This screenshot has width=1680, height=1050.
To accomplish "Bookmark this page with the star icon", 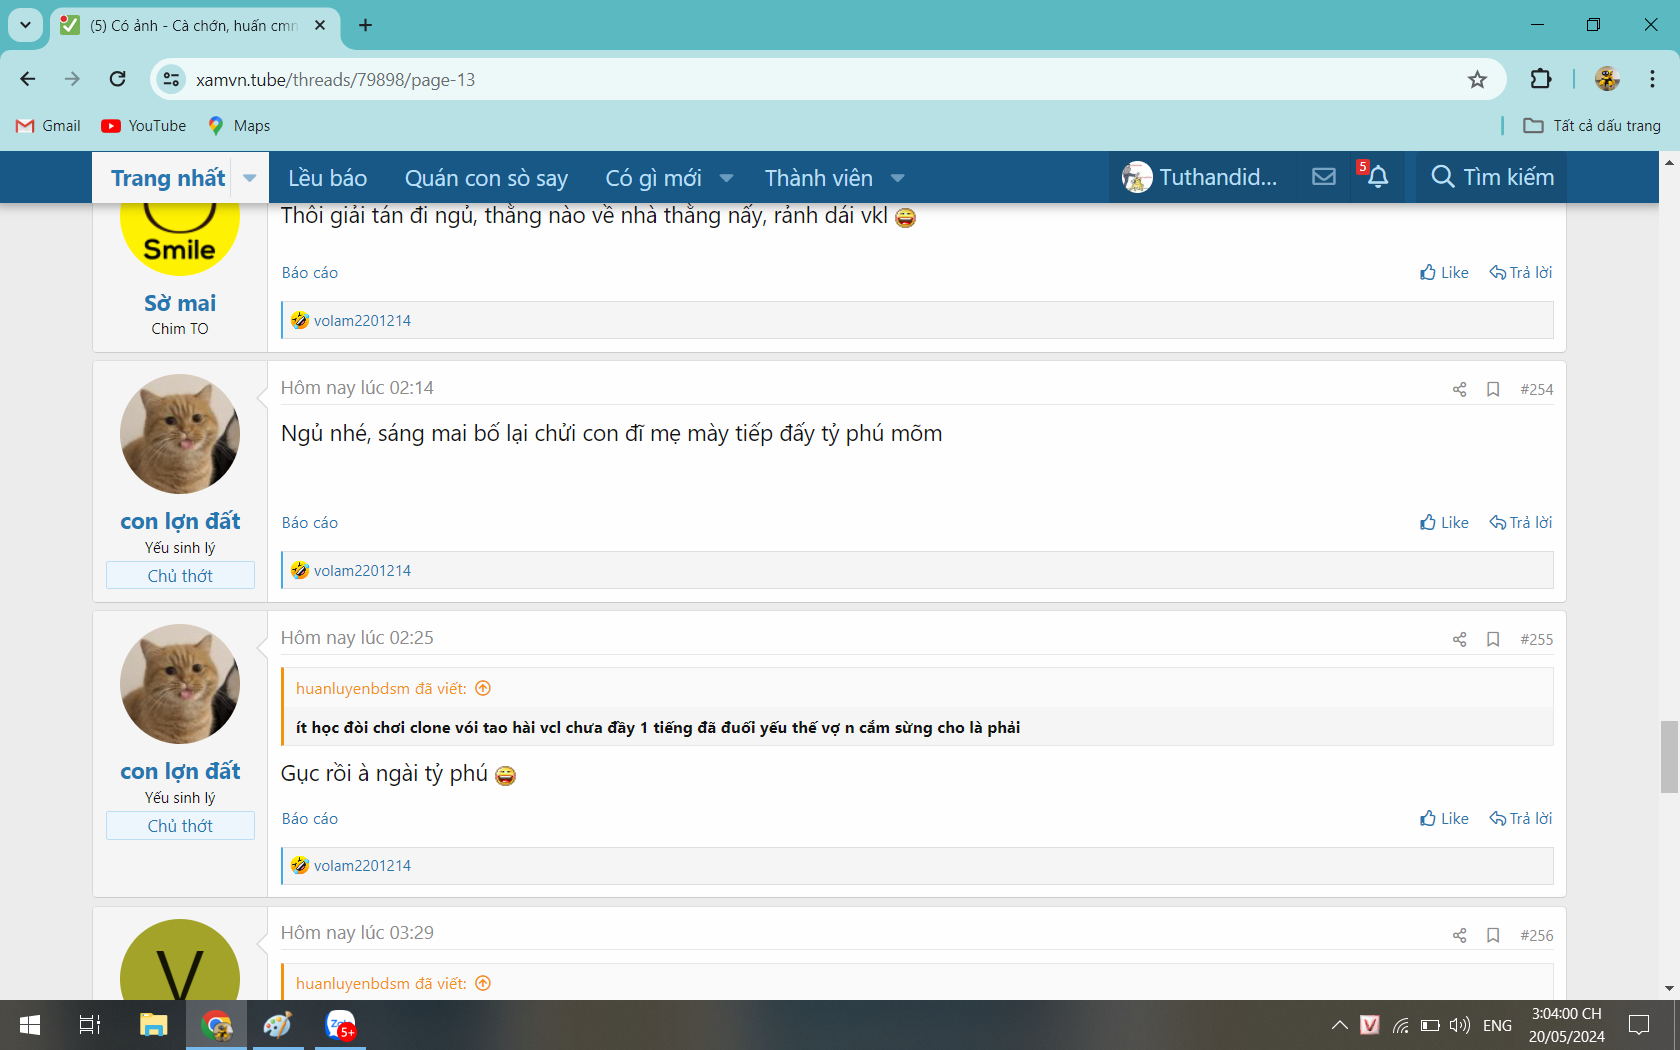I will point(1477,80).
